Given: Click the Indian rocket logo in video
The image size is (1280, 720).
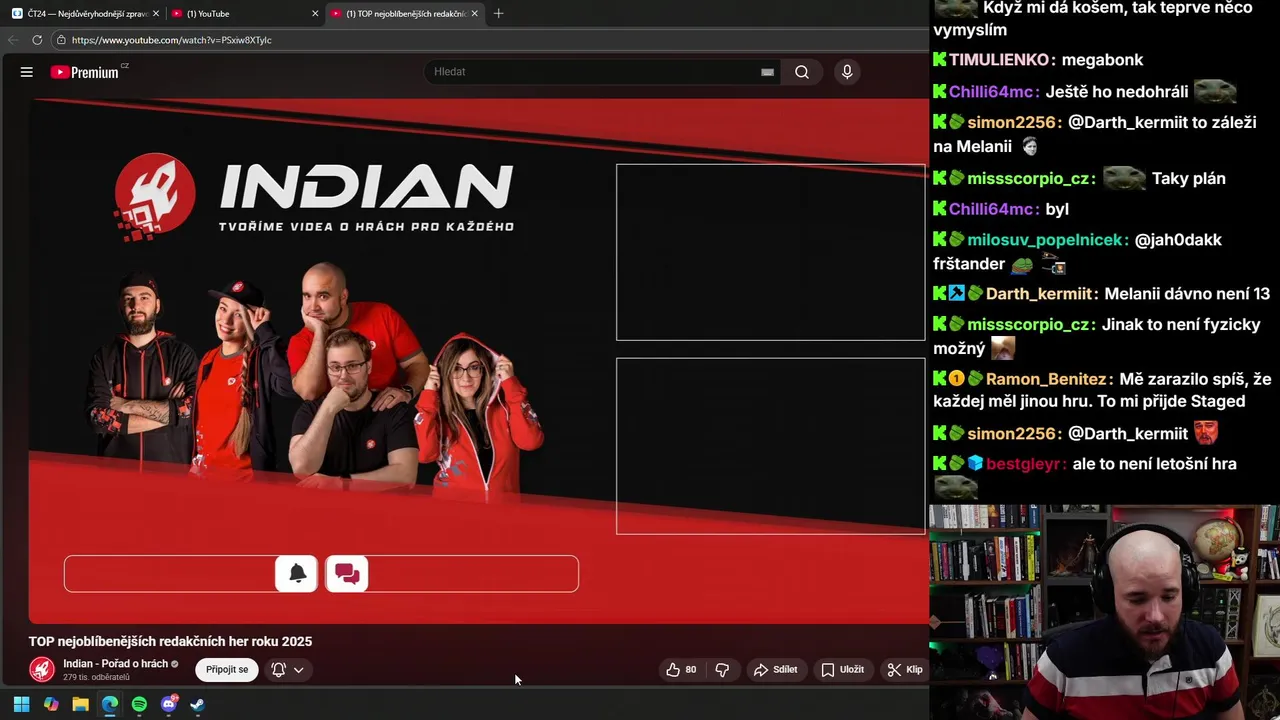Looking at the screenshot, I should (155, 195).
